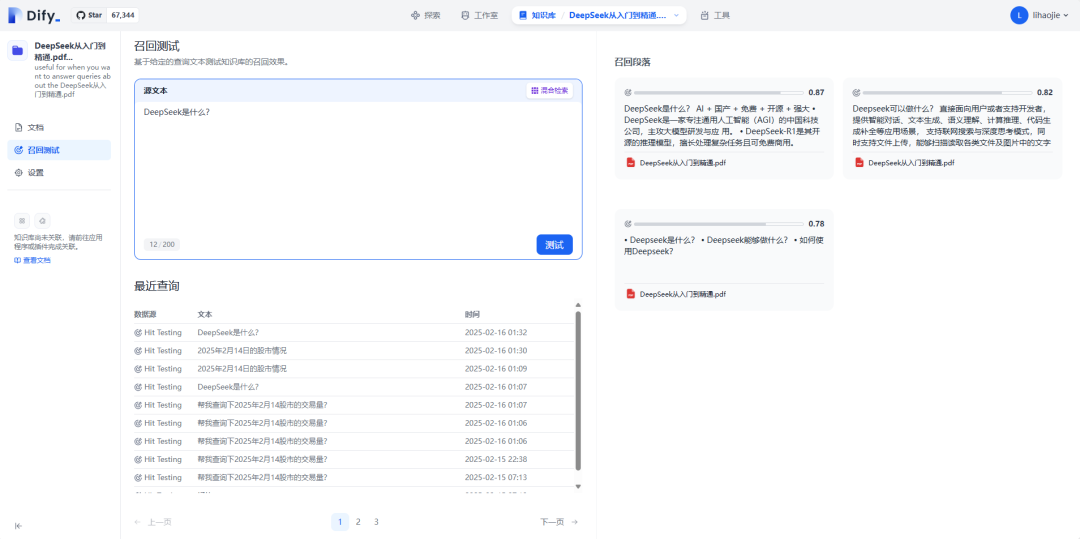Click the score bar of 0.78 result
Screen dimensions: 1080x539
[x=718, y=224]
